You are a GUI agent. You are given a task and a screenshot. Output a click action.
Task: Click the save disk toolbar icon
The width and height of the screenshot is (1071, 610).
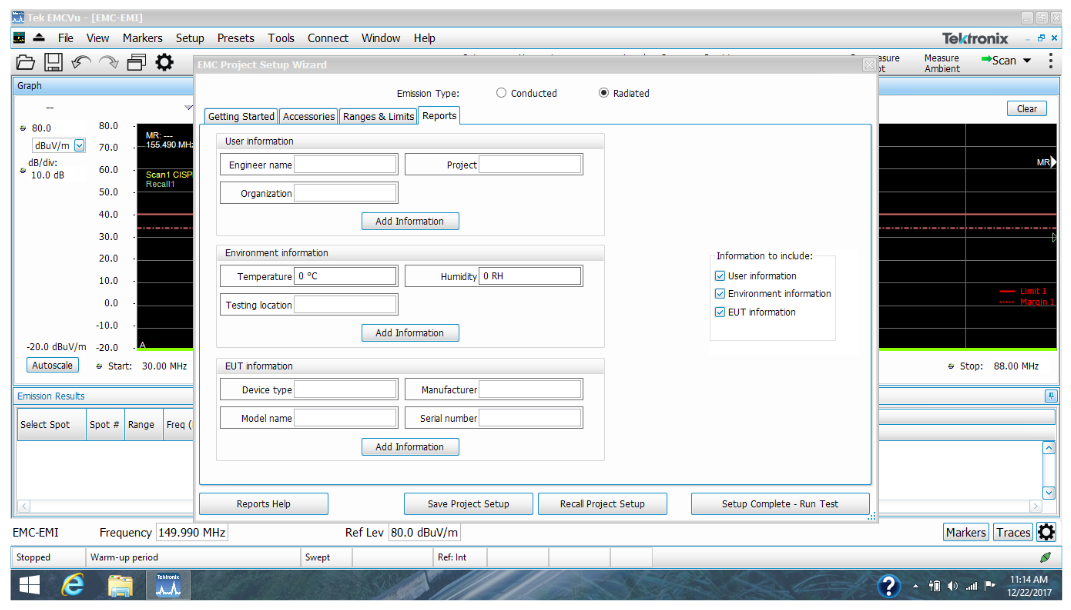54,62
